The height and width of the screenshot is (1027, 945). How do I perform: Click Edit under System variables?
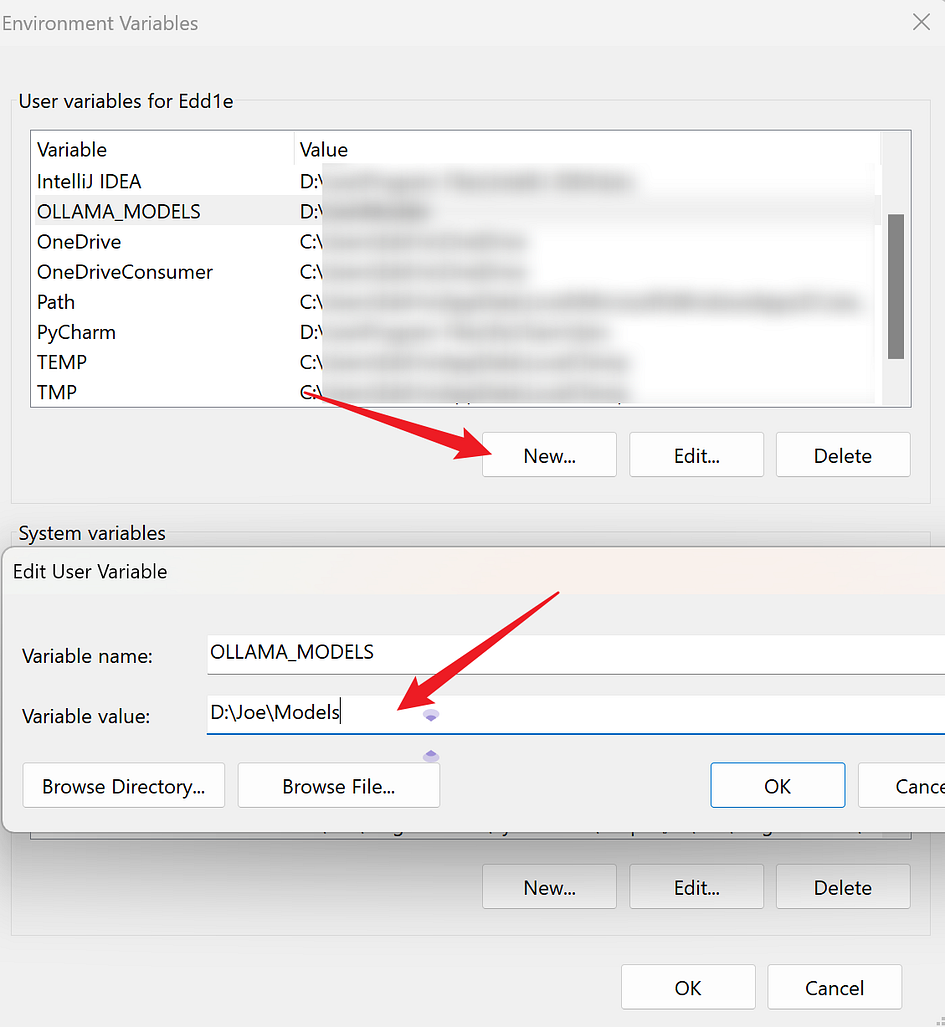(696, 887)
